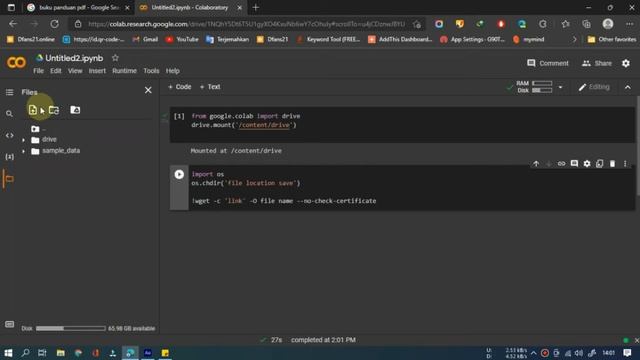The height and width of the screenshot is (360, 640).
Task: Open Code snippets sidebar icon
Action: pyautogui.click(x=9, y=135)
